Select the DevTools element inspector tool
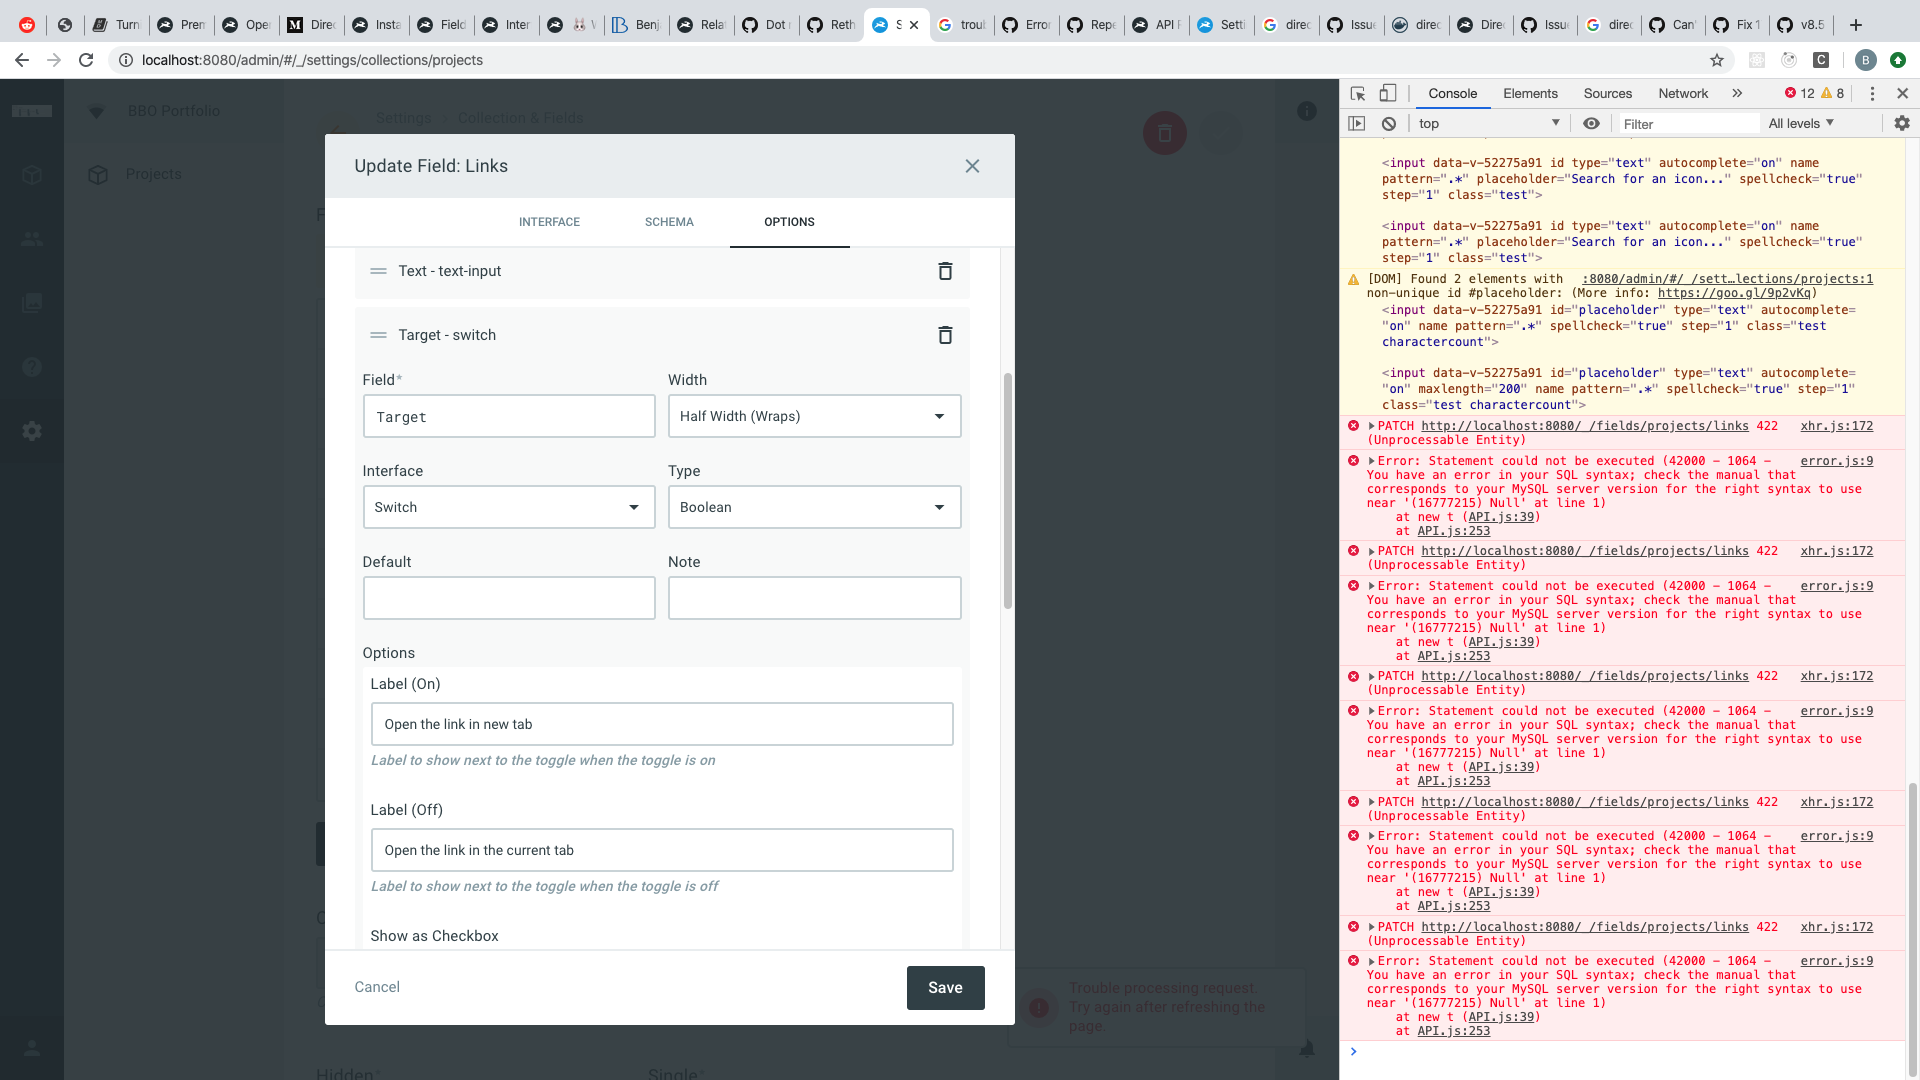 [1357, 93]
